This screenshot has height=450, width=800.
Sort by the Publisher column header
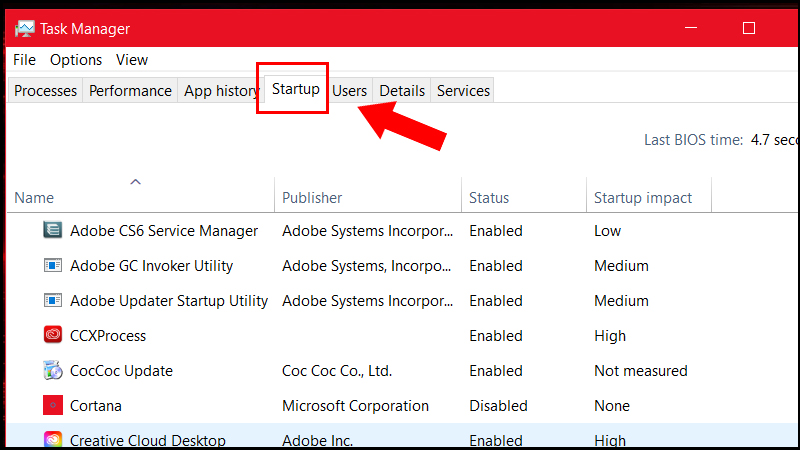[312, 198]
